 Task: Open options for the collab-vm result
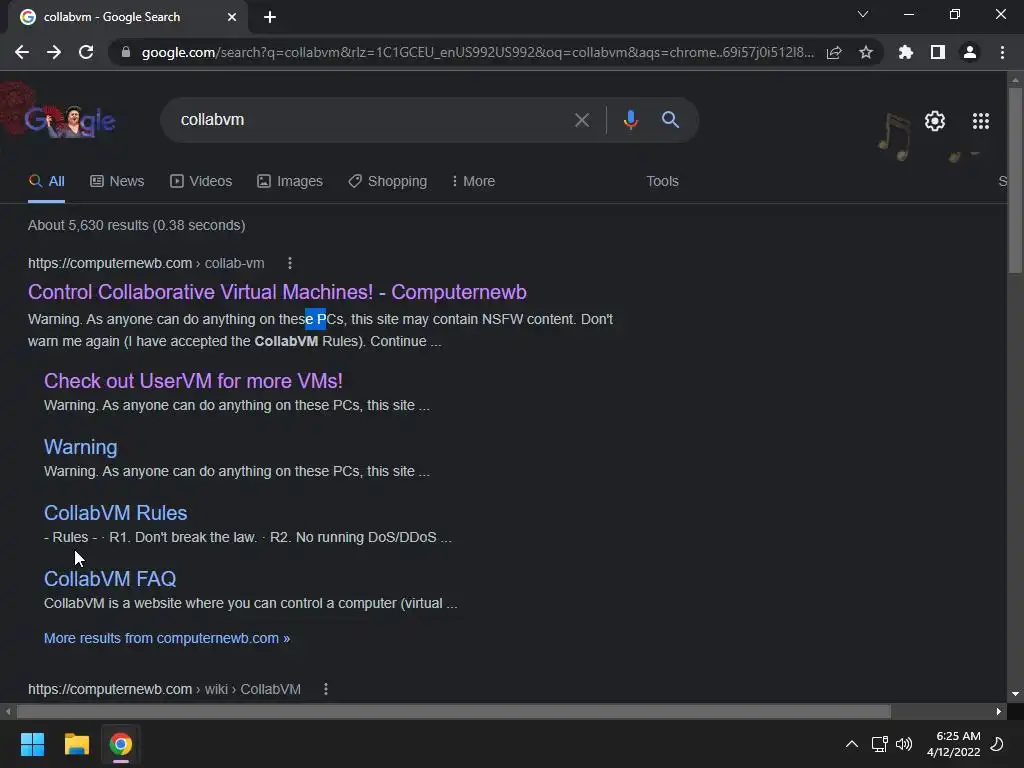pos(290,263)
